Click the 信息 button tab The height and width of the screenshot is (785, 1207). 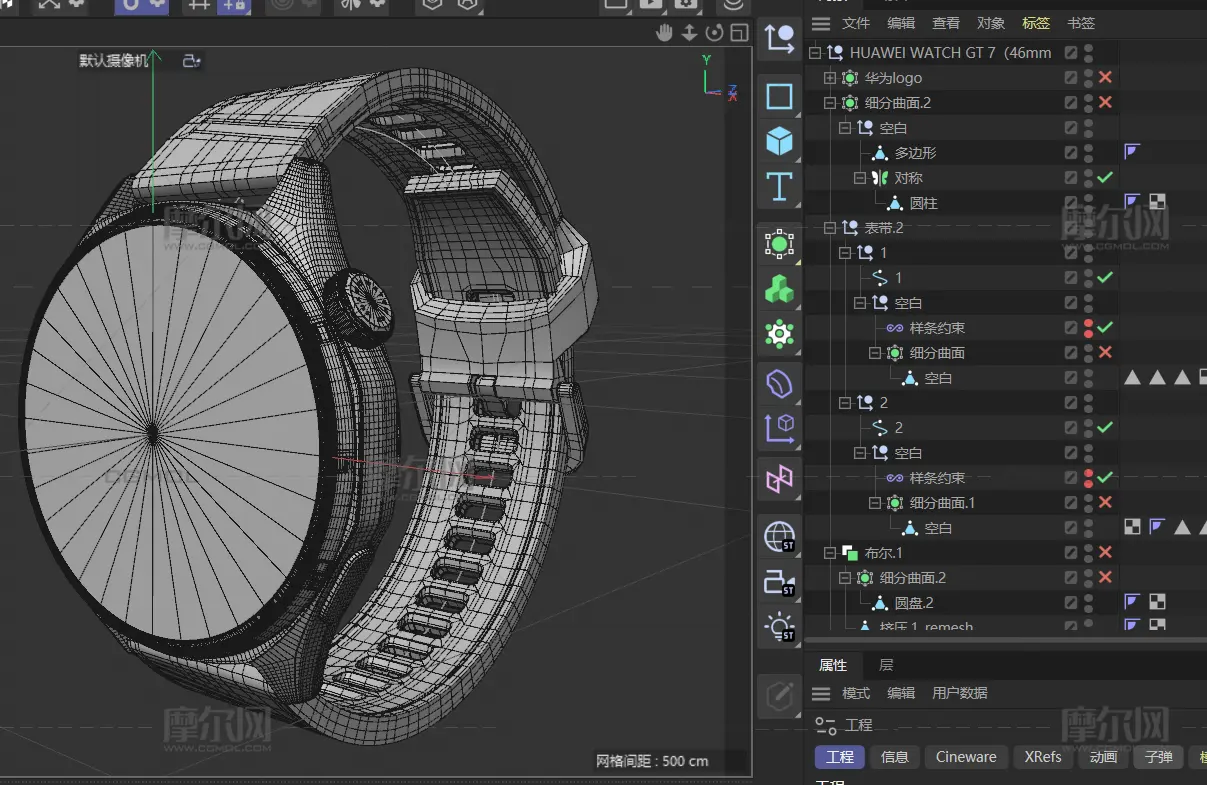[x=895, y=757]
